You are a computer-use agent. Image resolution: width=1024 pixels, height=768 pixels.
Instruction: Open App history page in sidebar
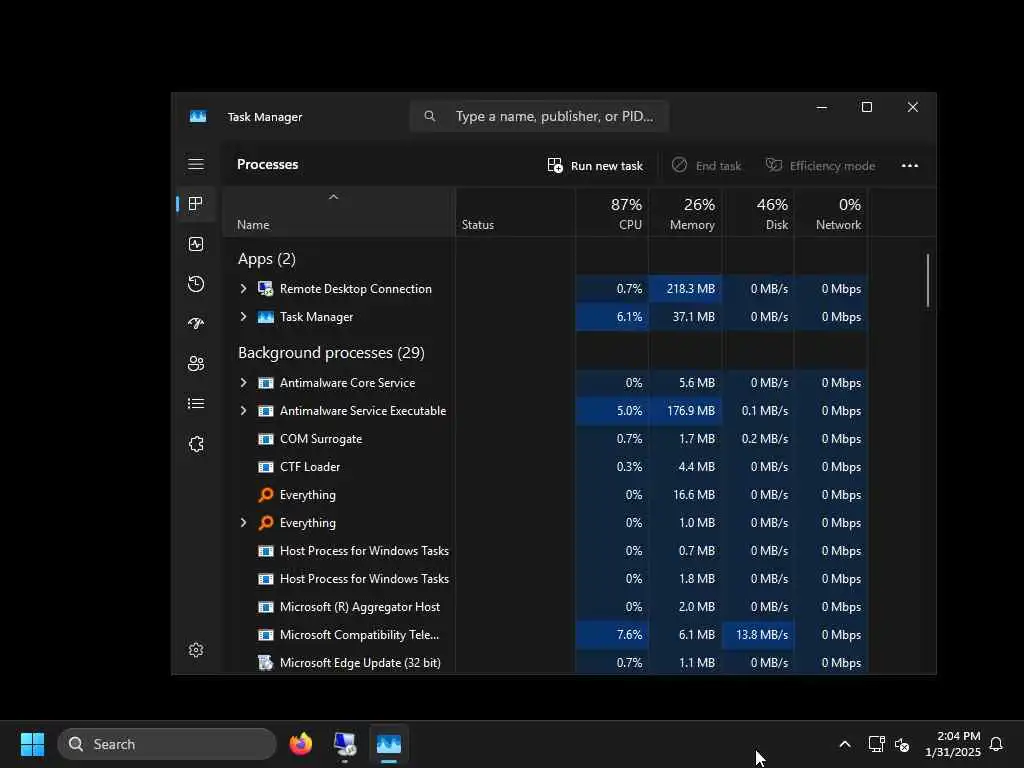pos(196,284)
